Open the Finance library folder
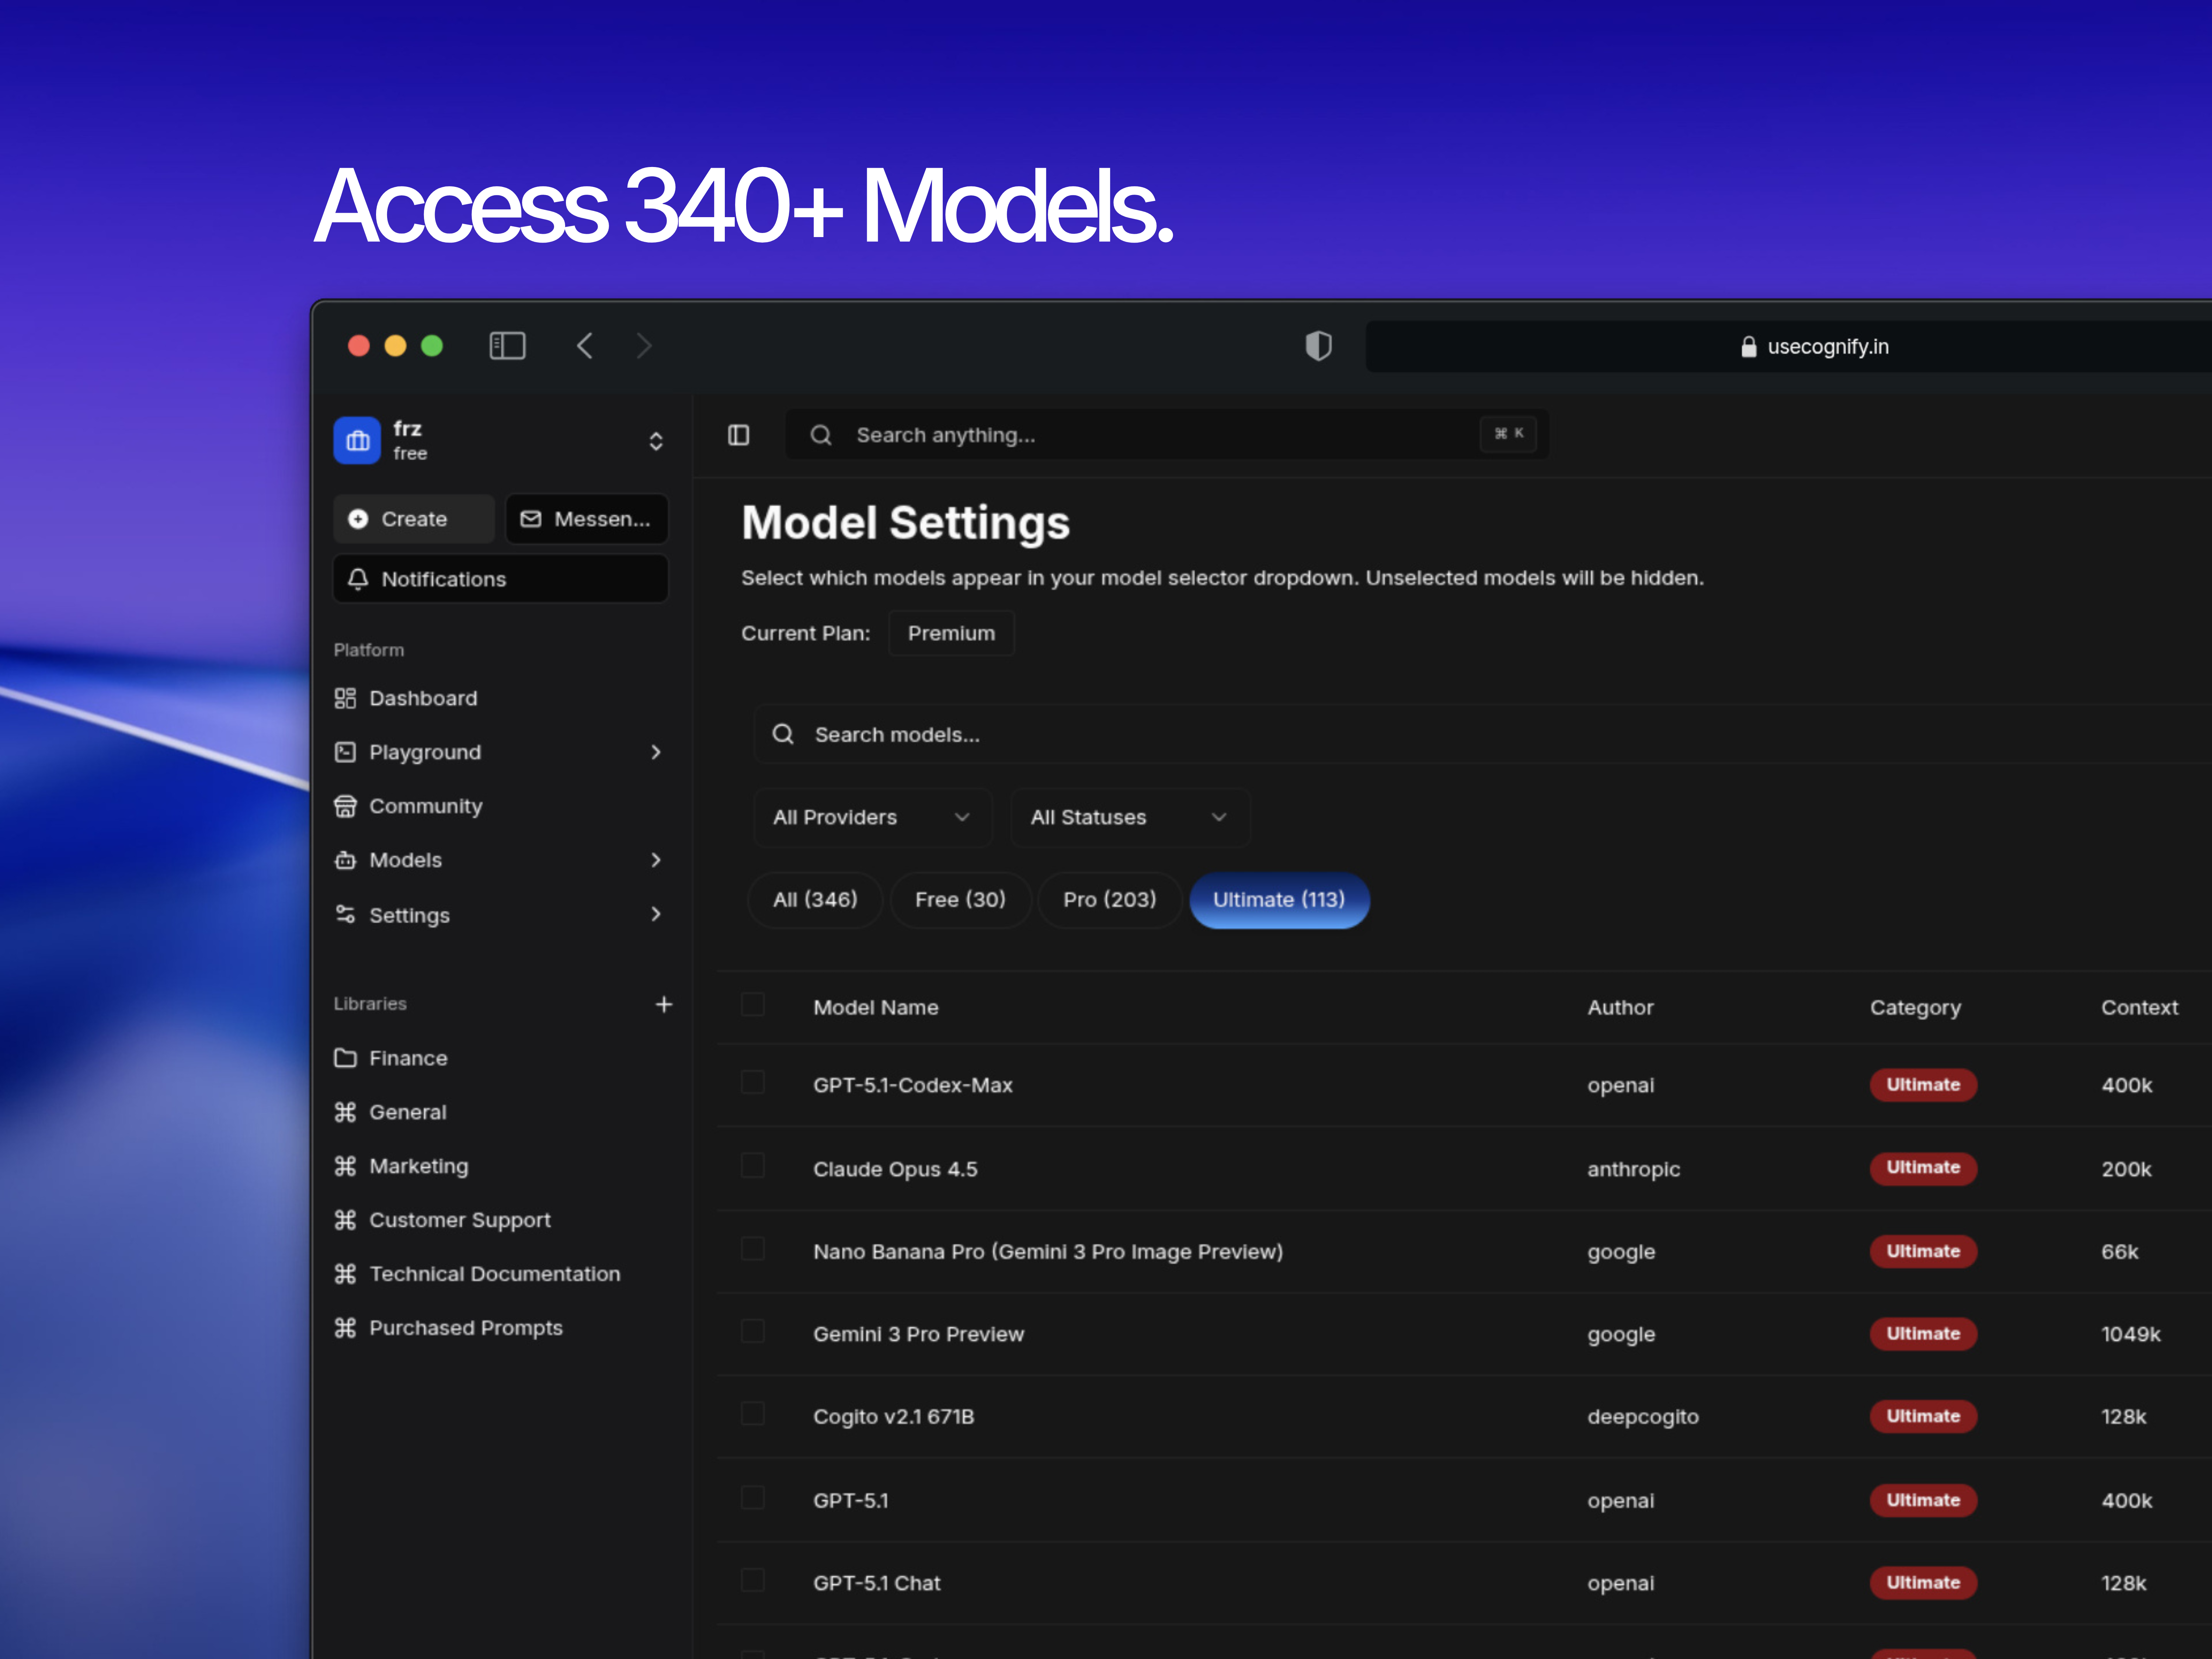 [x=408, y=1058]
